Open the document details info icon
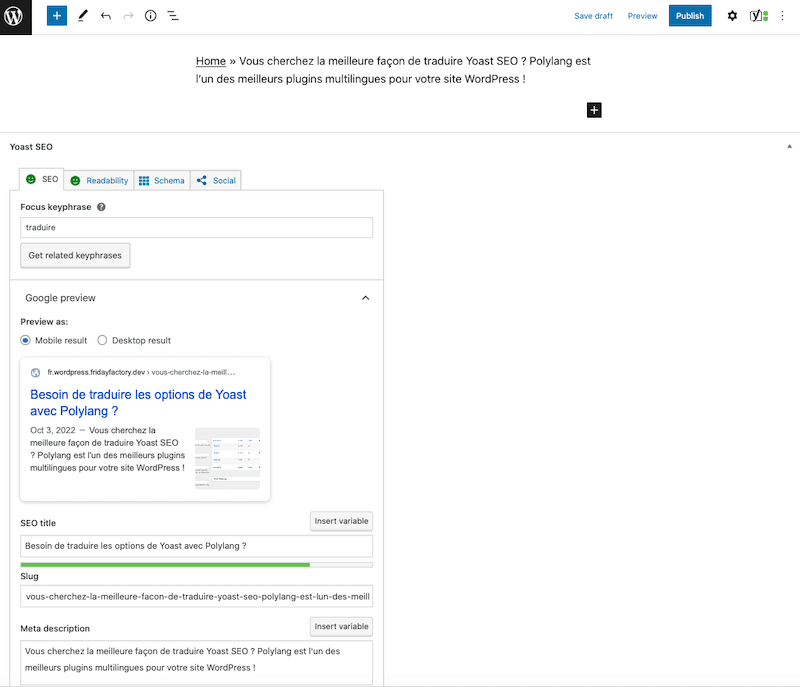This screenshot has width=800, height=687. [151, 16]
